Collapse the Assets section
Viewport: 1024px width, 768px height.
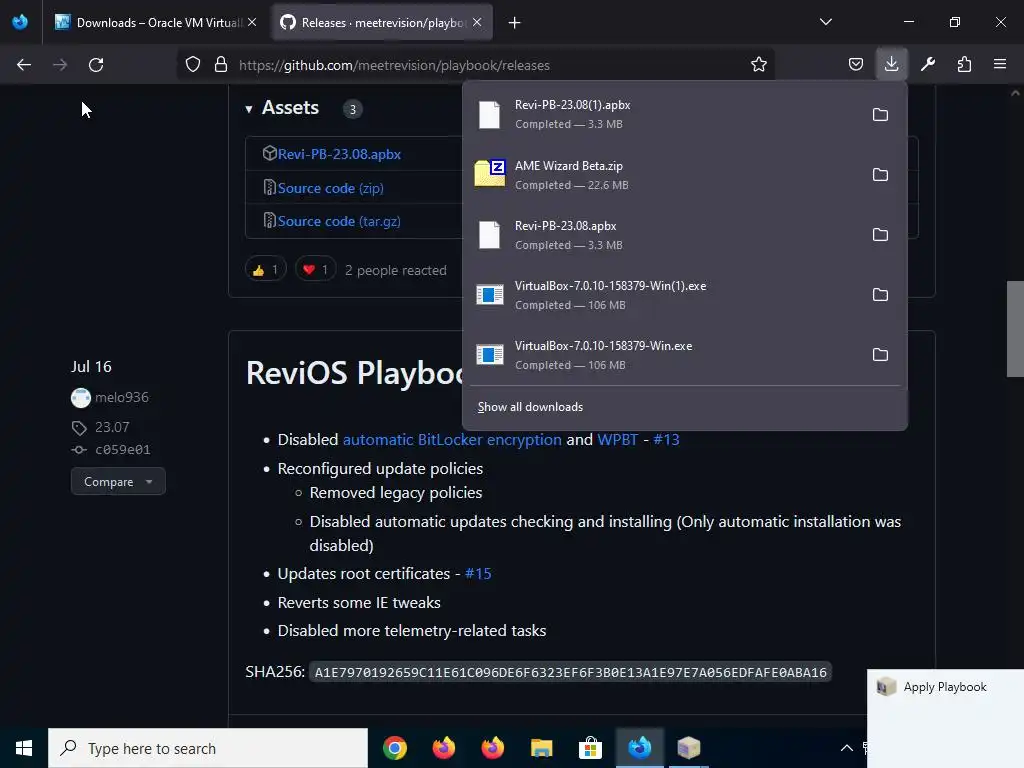249,108
